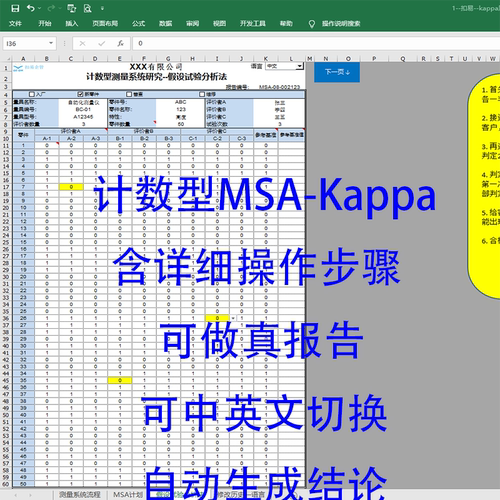The image size is (500, 500).
Task: Click the yellow highlighted cell in part 26 row
Action: pyautogui.click(x=217, y=318)
